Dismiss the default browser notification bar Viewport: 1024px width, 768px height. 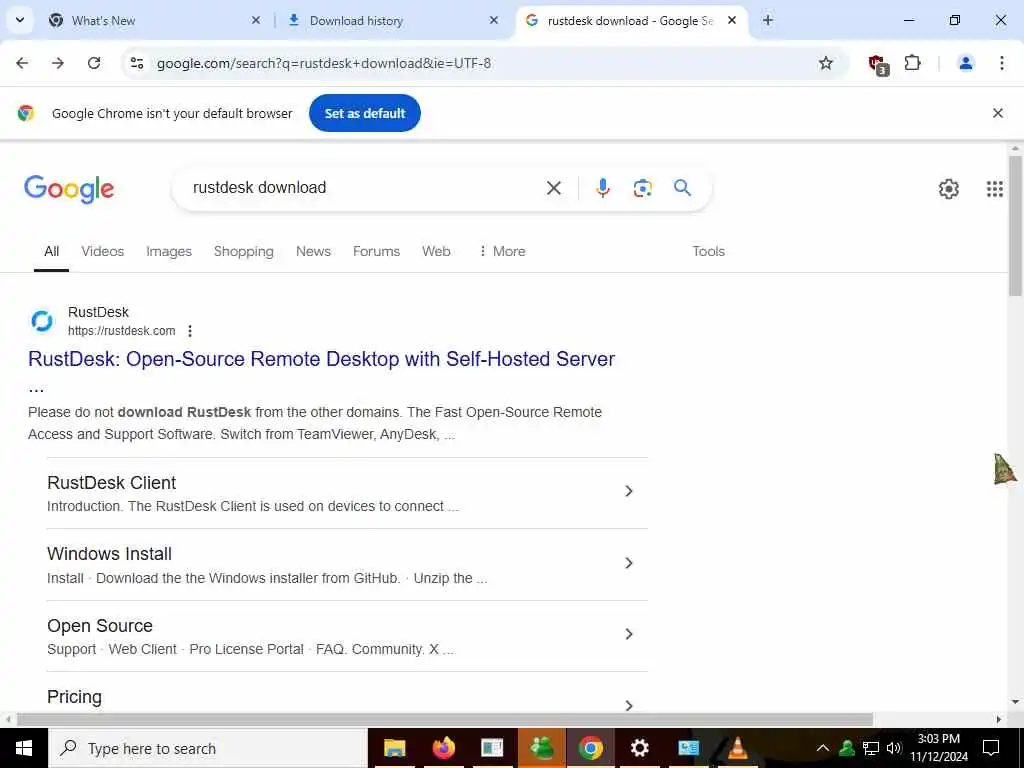(x=998, y=113)
